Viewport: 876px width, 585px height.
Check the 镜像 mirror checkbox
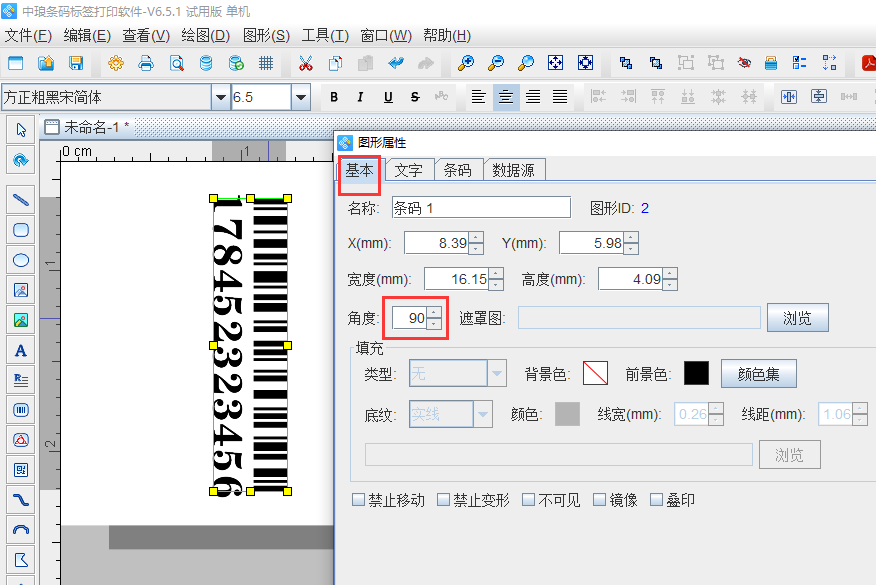click(x=599, y=500)
